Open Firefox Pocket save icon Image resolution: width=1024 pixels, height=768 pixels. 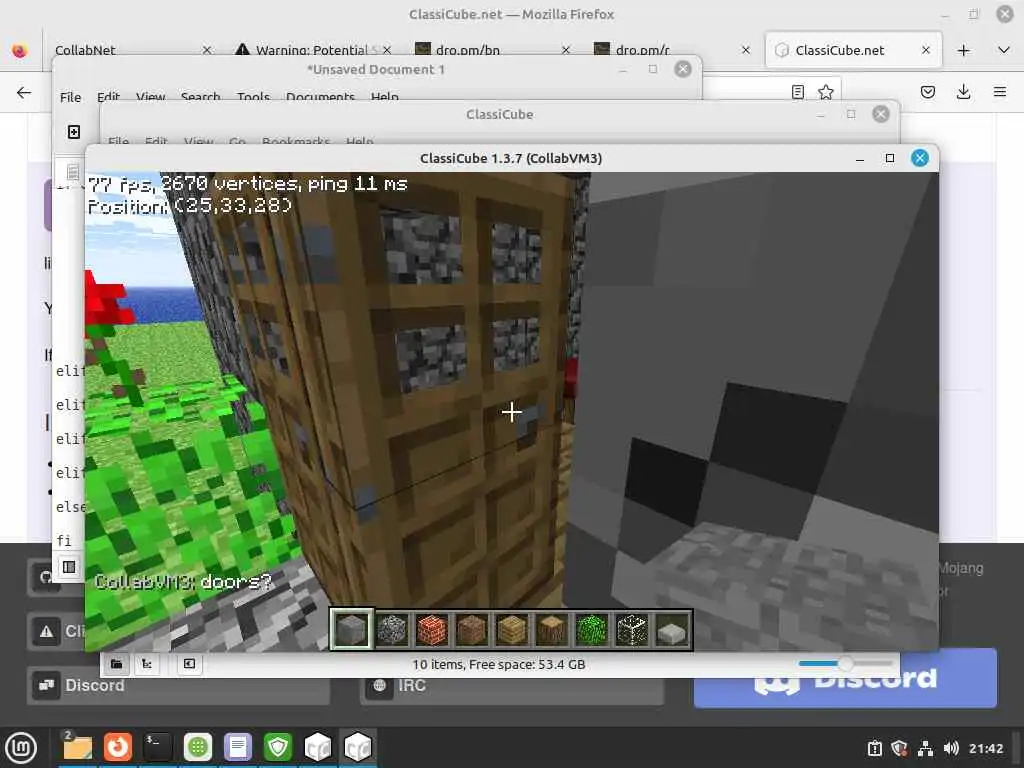pos(927,92)
